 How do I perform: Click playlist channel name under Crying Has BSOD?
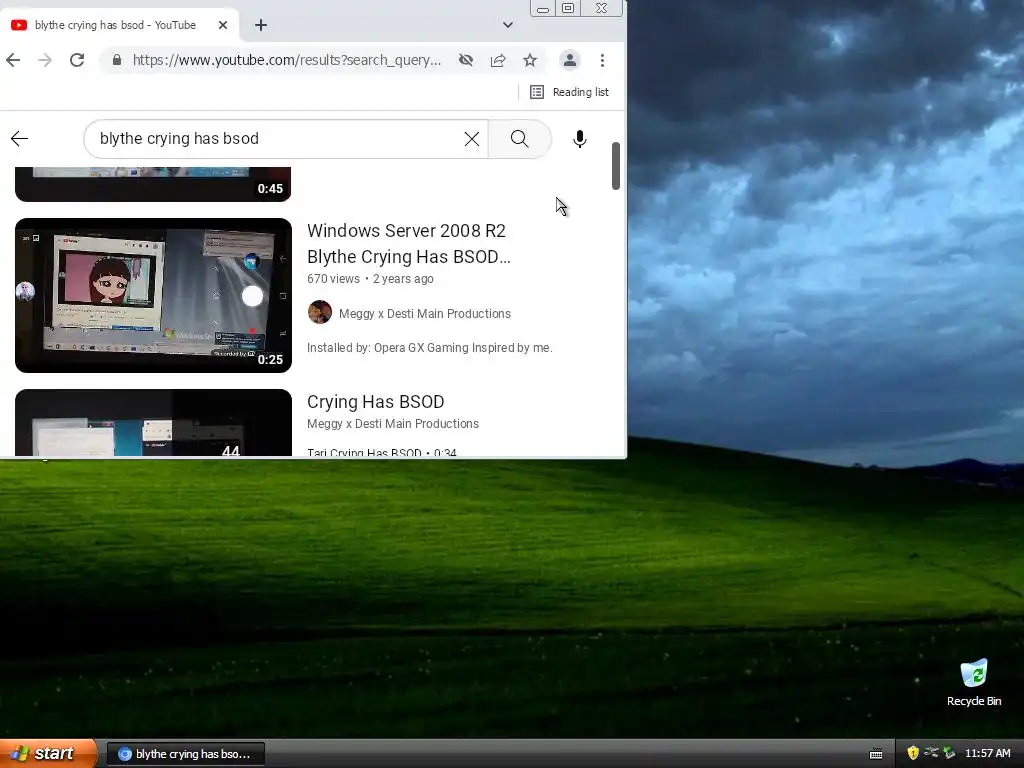coord(392,424)
